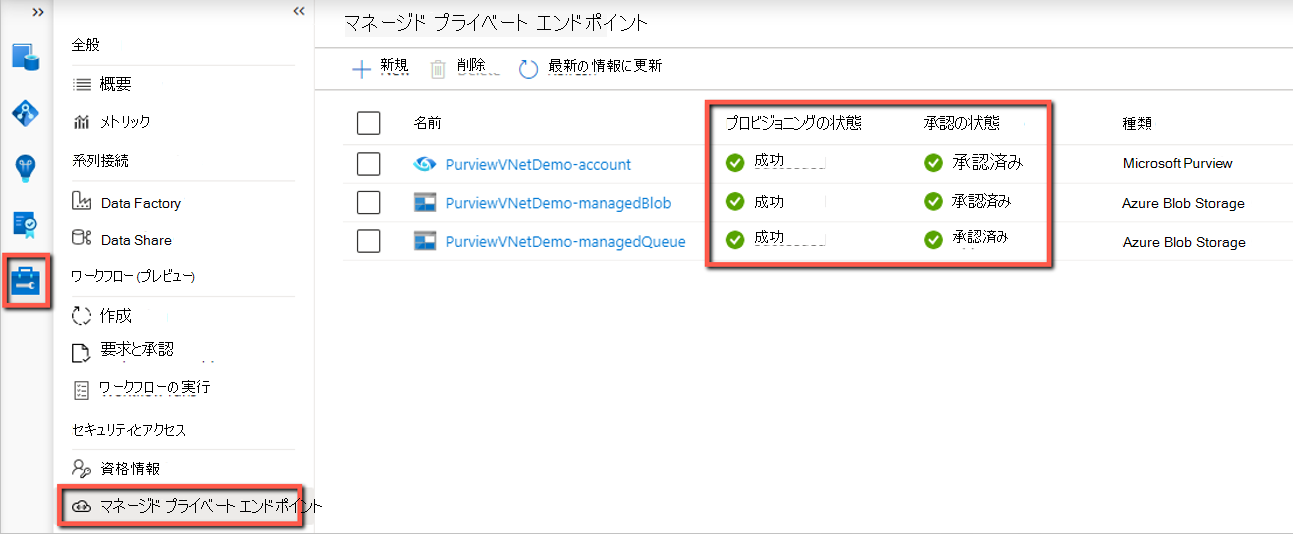This screenshot has height=534, width=1293.
Task: Click the Microsoft Purview type cell
Action: click(x=1178, y=163)
